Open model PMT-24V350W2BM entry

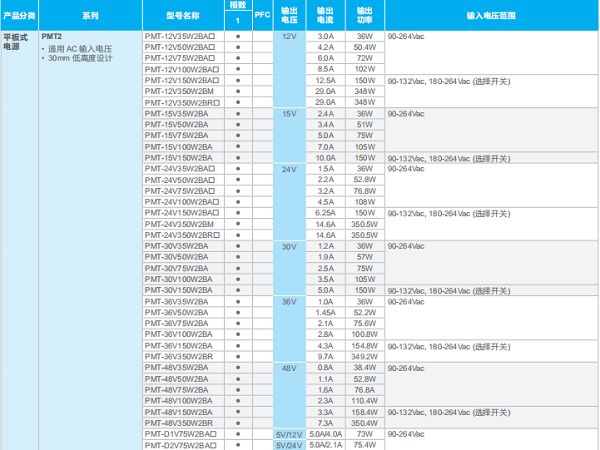coord(179,224)
